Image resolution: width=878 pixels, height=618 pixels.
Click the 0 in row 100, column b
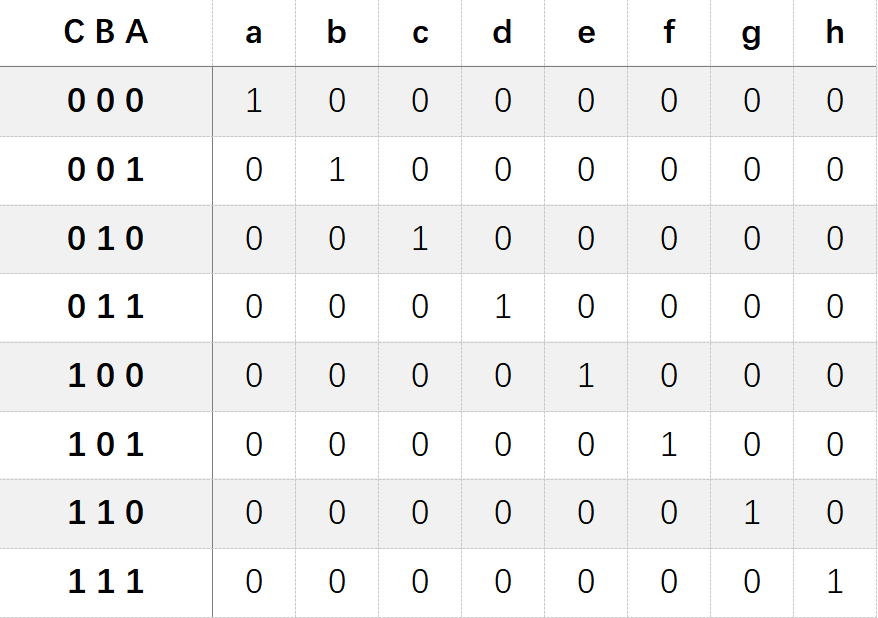tap(337, 376)
